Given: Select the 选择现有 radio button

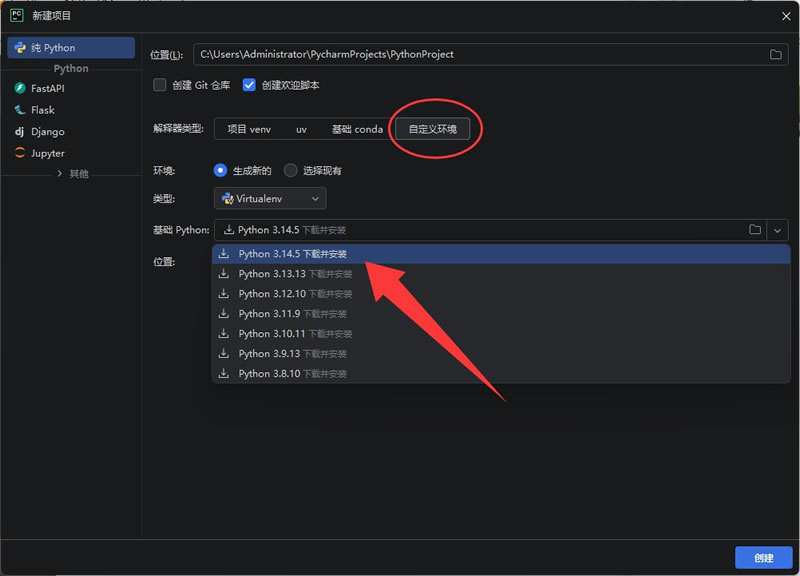Looking at the screenshot, I should pyautogui.click(x=290, y=170).
